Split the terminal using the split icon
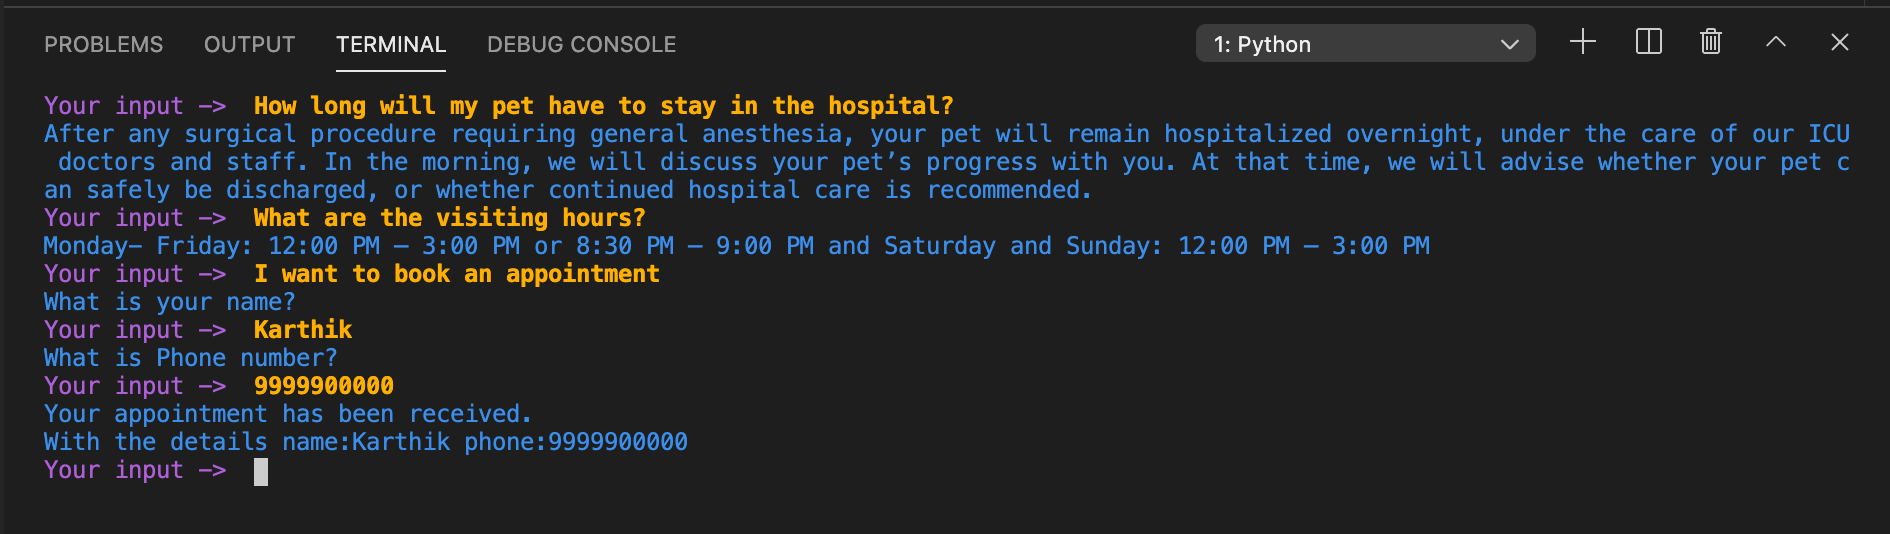 tap(1649, 42)
